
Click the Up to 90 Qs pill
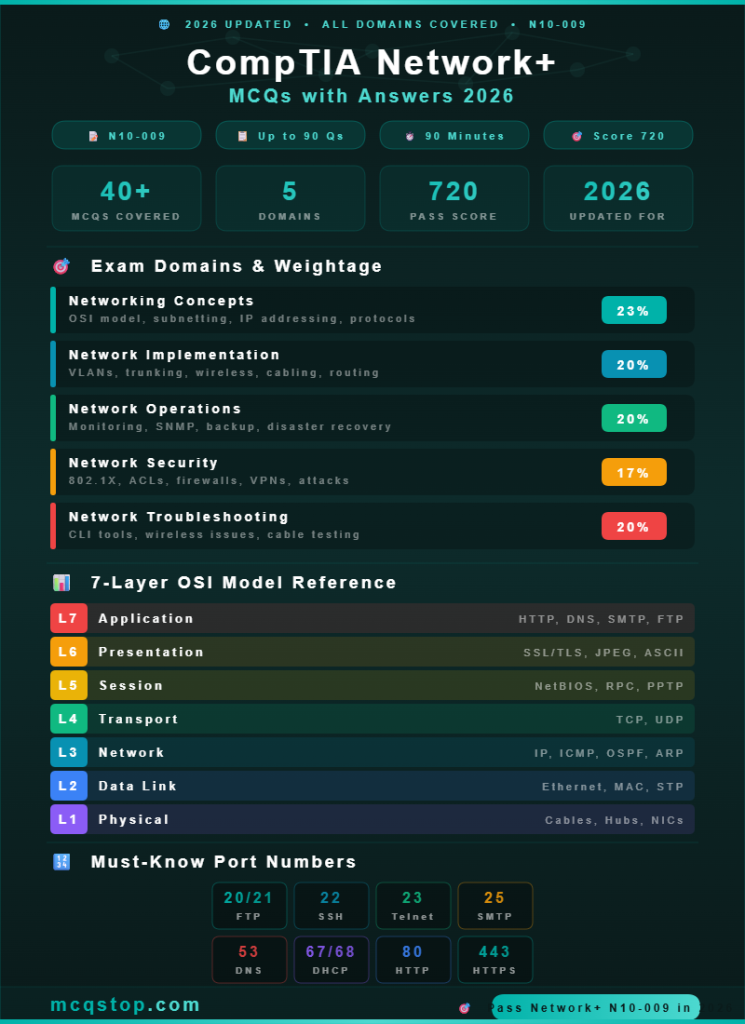point(291,135)
